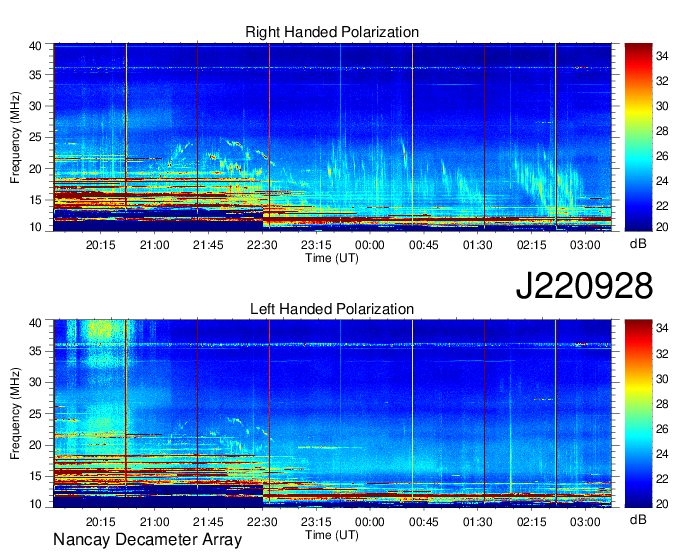Click the 15 MHz tick on Left Handed axis
This screenshot has height=552, width=680.
point(35,476)
